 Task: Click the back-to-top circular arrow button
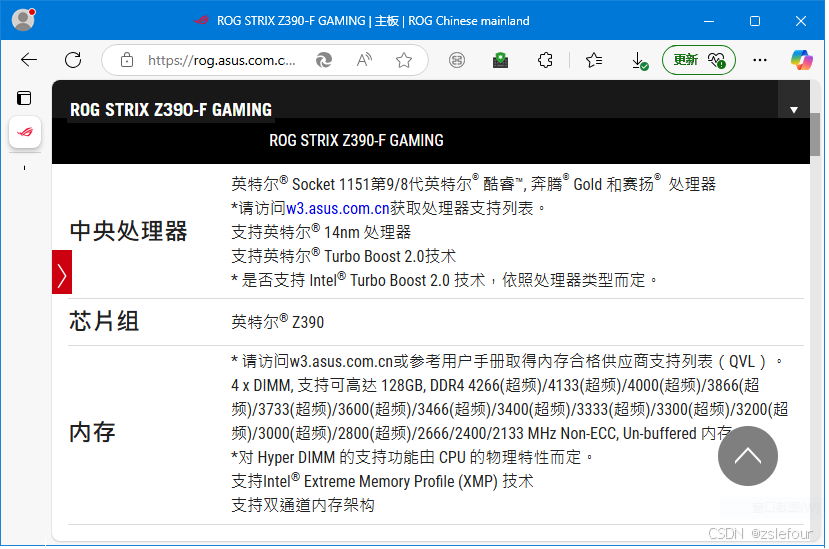[x=748, y=456]
